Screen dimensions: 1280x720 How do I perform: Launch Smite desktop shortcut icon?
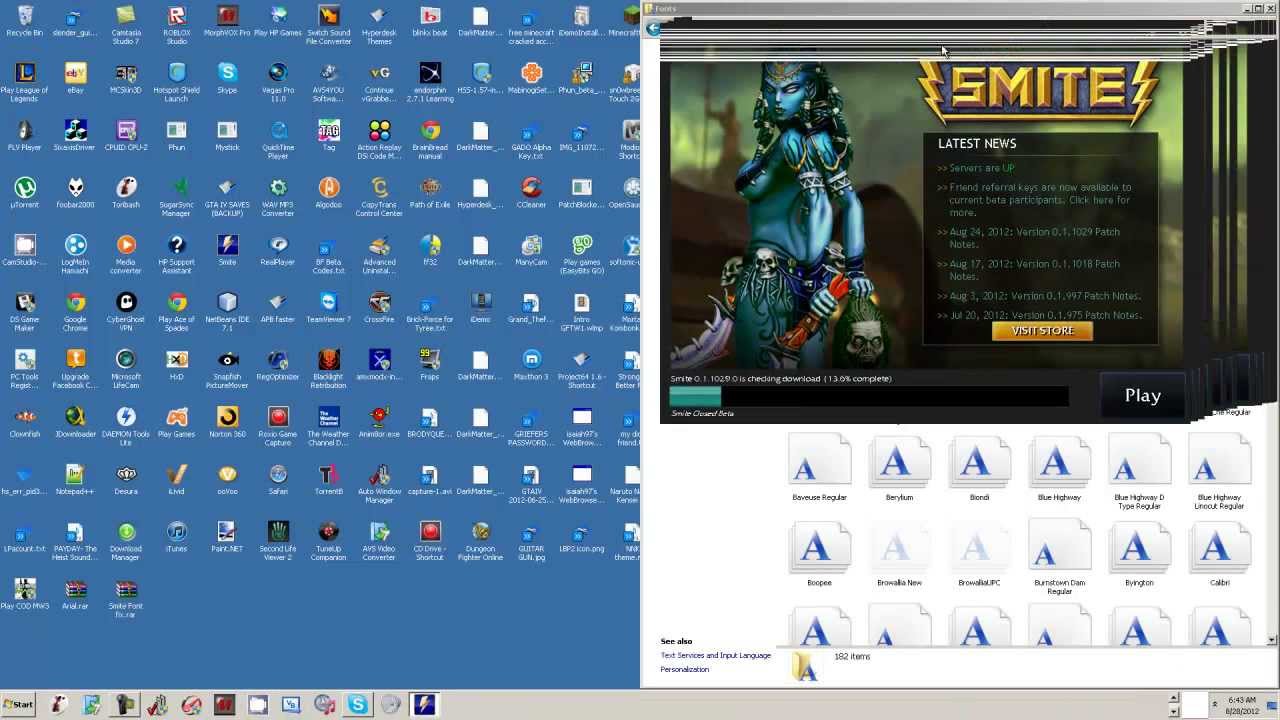click(227, 251)
